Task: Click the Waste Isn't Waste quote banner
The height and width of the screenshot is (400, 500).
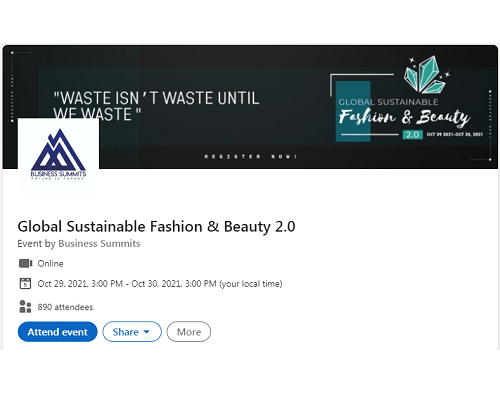Action: click(x=156, y=106)
